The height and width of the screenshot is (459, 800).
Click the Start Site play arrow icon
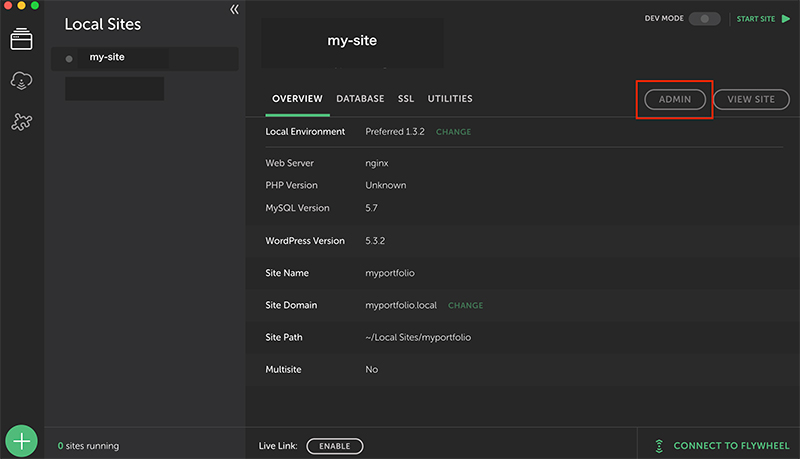786,19
